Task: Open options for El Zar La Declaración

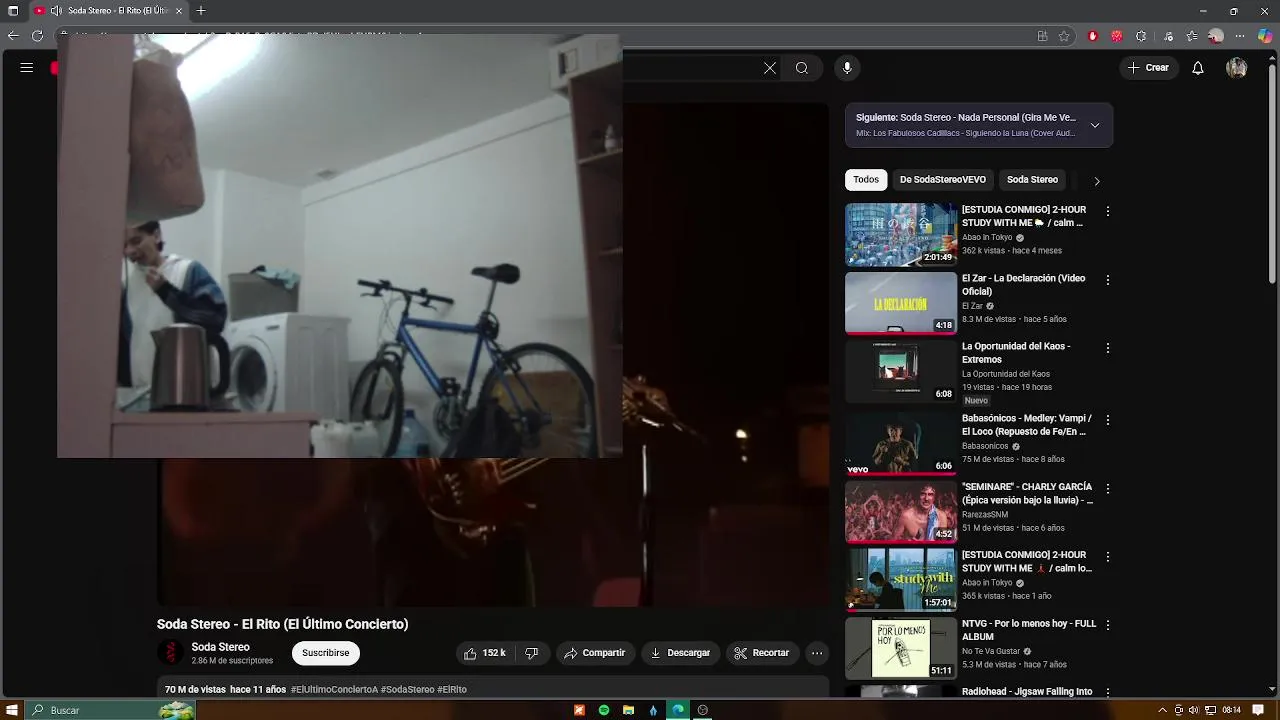Action: point(1107,280)
